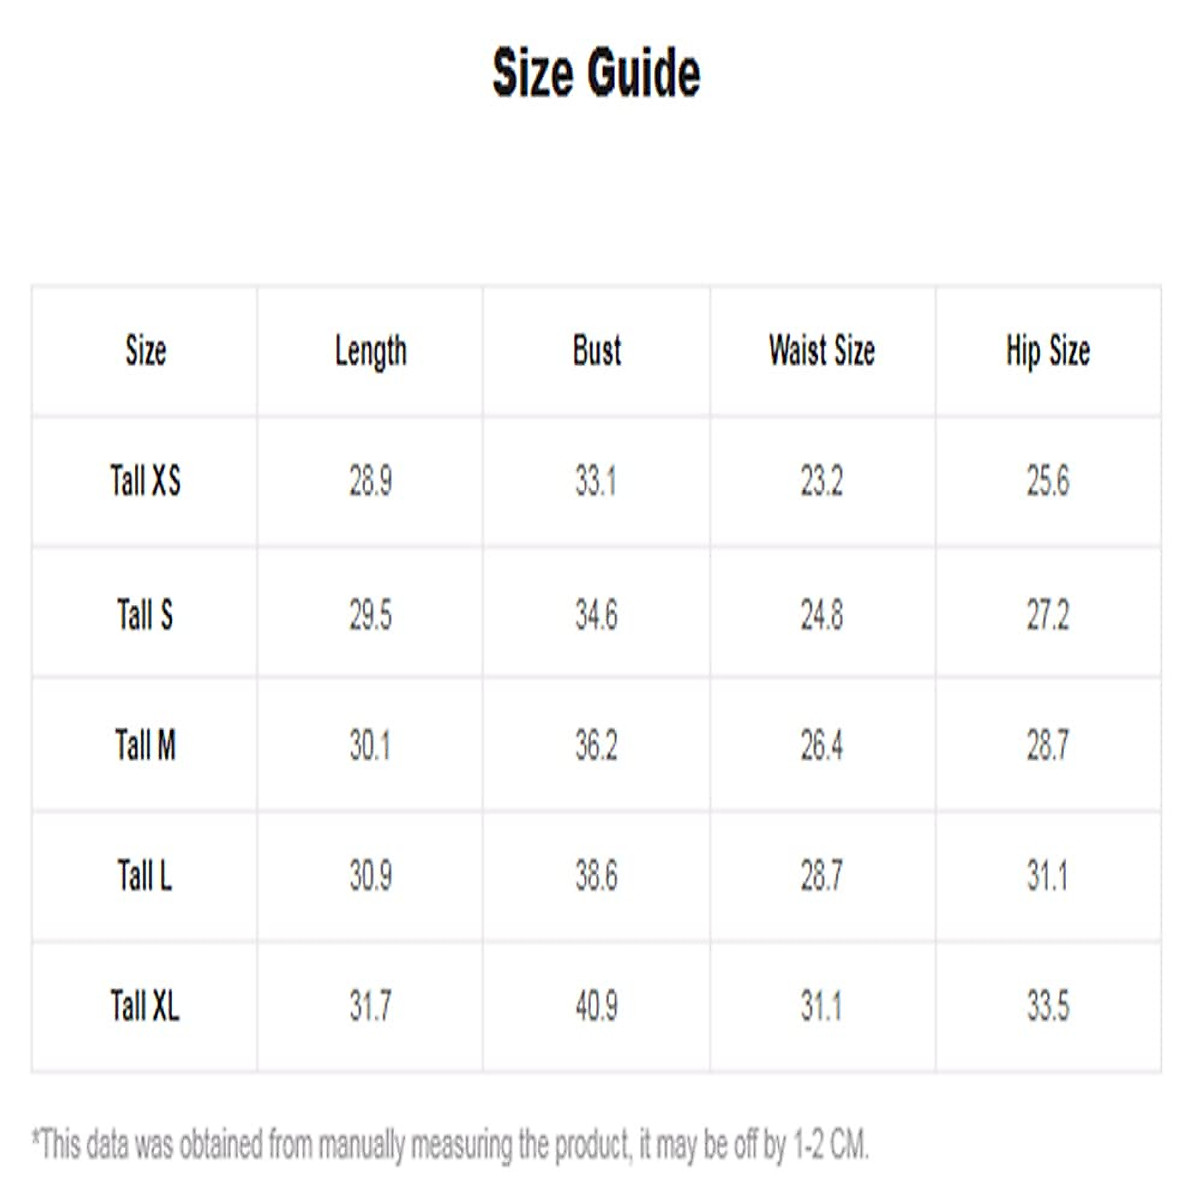The image size is (1200, 1200).
Task: Click the Tall S bust value 34.6
Action: 596,615
